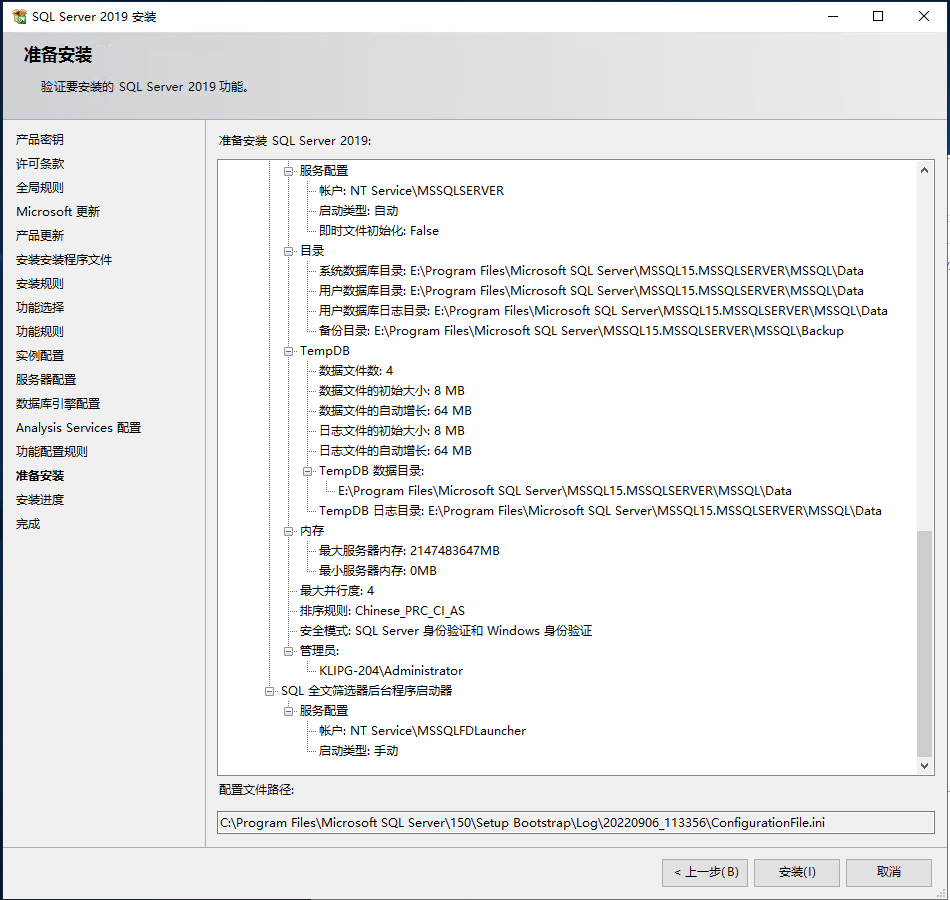Select 功能规则 step in sidebar
This screenshot has height=900, width=950.
(40, 332)
